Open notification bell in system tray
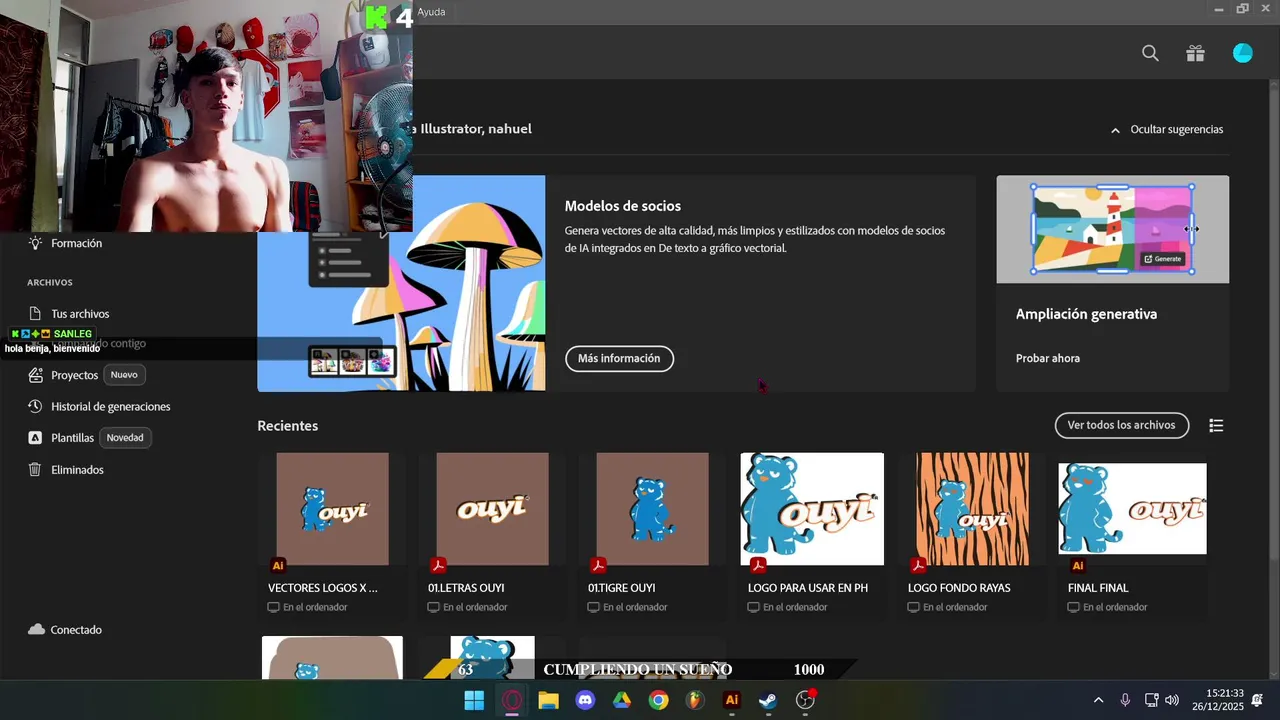 tap(1257, 700)
